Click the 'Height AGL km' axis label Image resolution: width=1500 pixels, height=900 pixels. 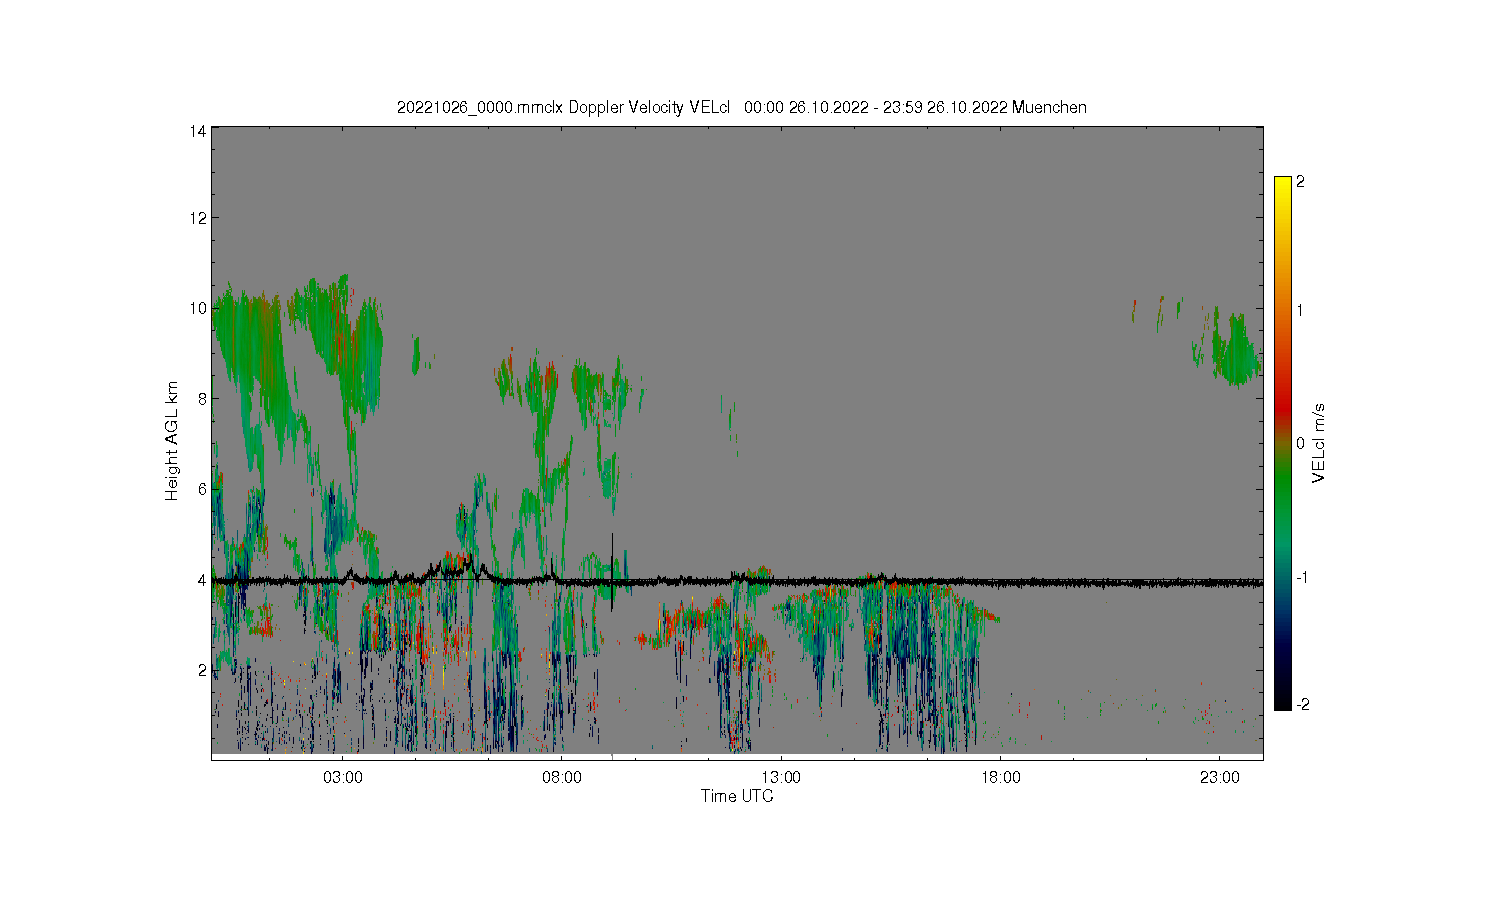172,441
